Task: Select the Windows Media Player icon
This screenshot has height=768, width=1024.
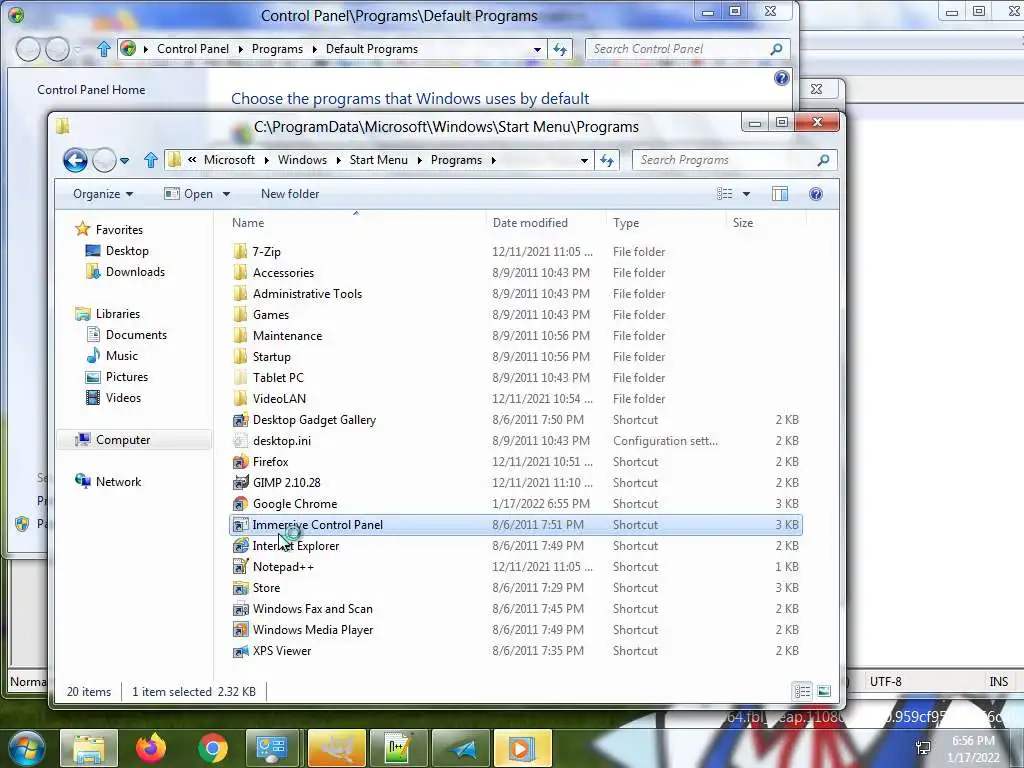Action: pyautogui.click(x=241, y=630)
